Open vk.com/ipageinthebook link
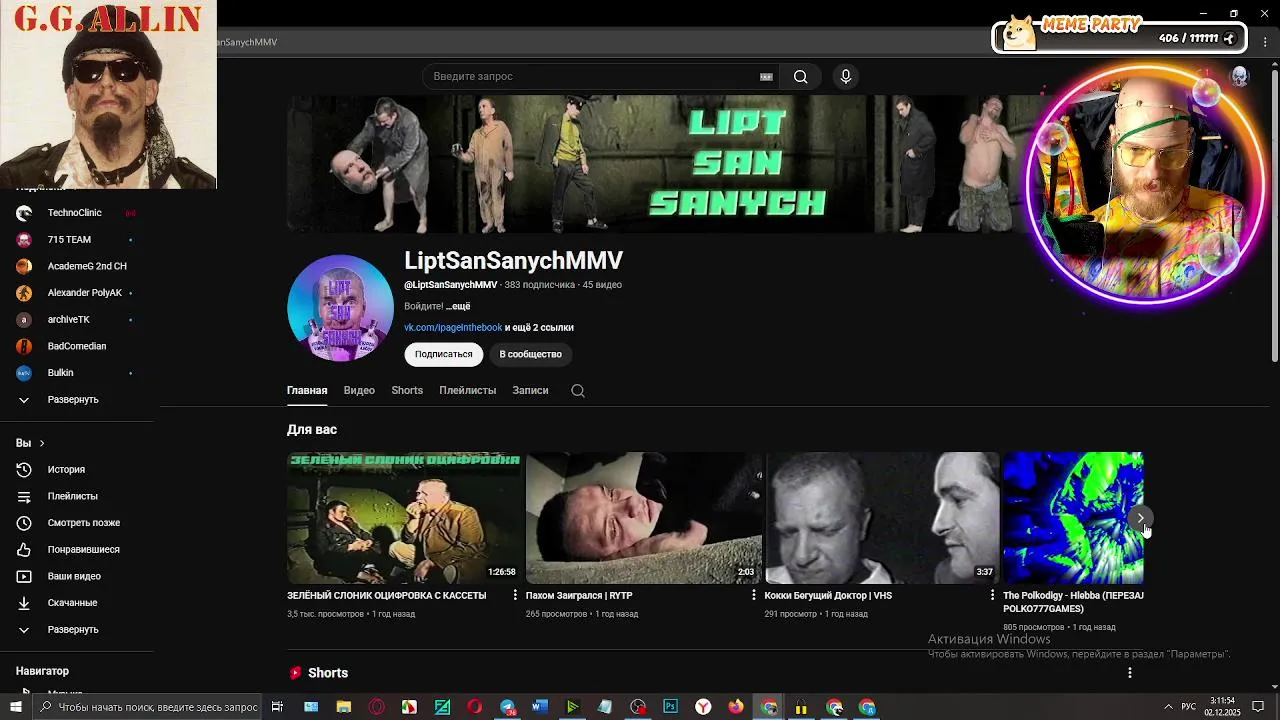 (x=453, y=327)
